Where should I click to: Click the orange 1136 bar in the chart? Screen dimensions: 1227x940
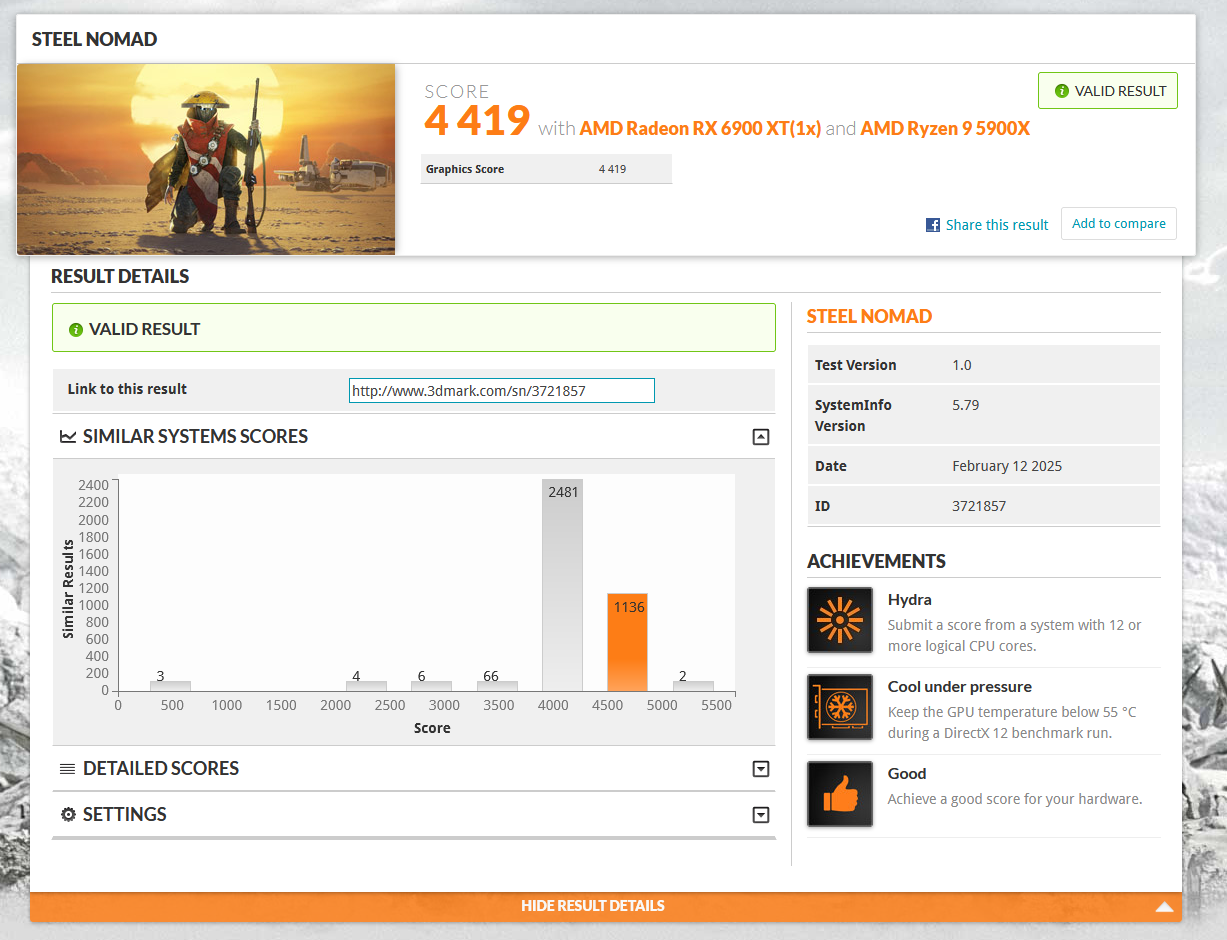[628, 642]
